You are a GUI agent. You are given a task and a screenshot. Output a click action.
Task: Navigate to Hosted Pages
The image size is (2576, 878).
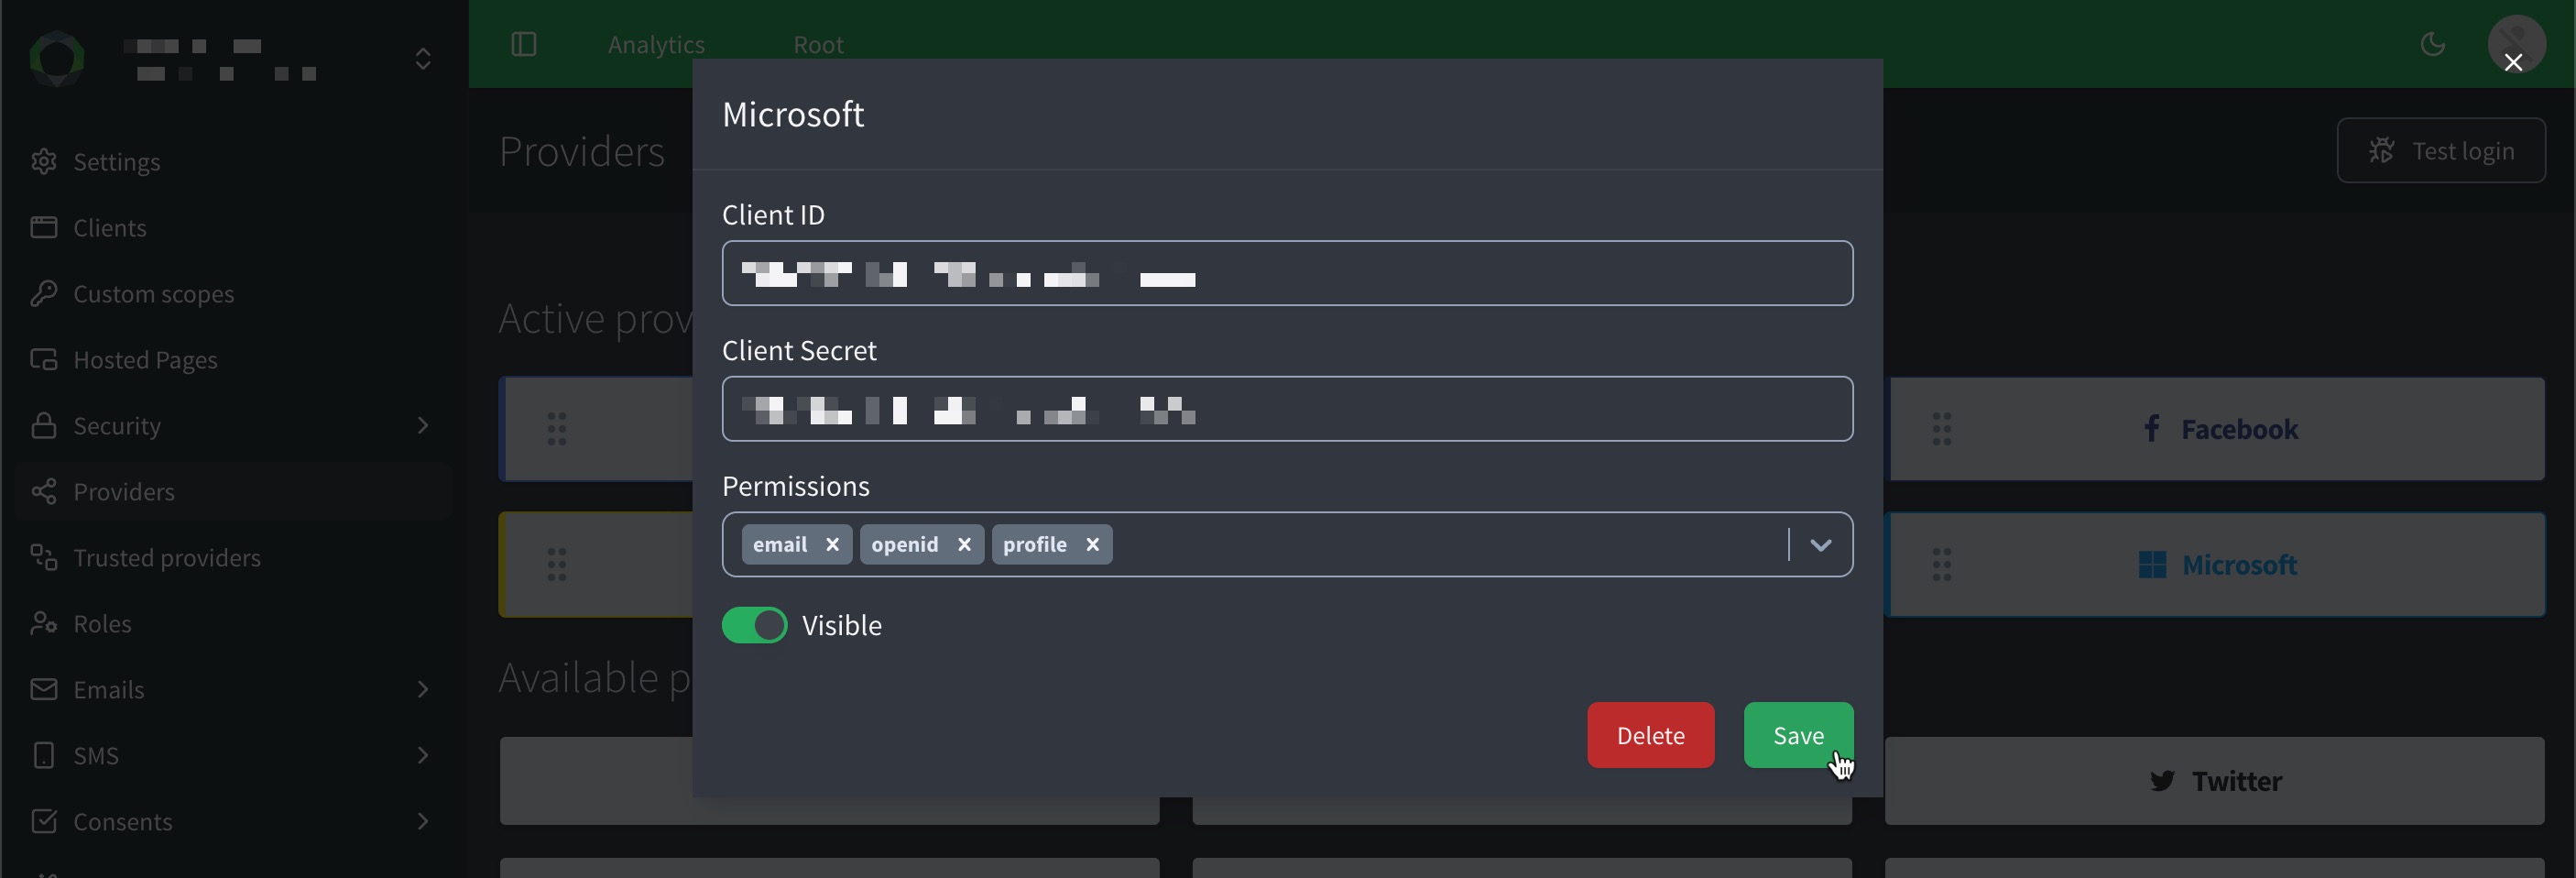pyautogui.click(x=146, y=359)
